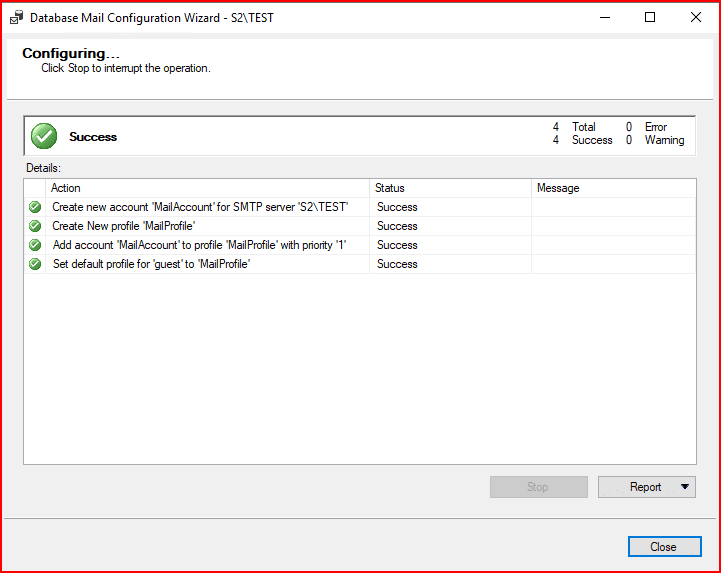The image size is (721, 573).
Task: Click Success status of the Set default profile row
Action: (x=397, y=264)
